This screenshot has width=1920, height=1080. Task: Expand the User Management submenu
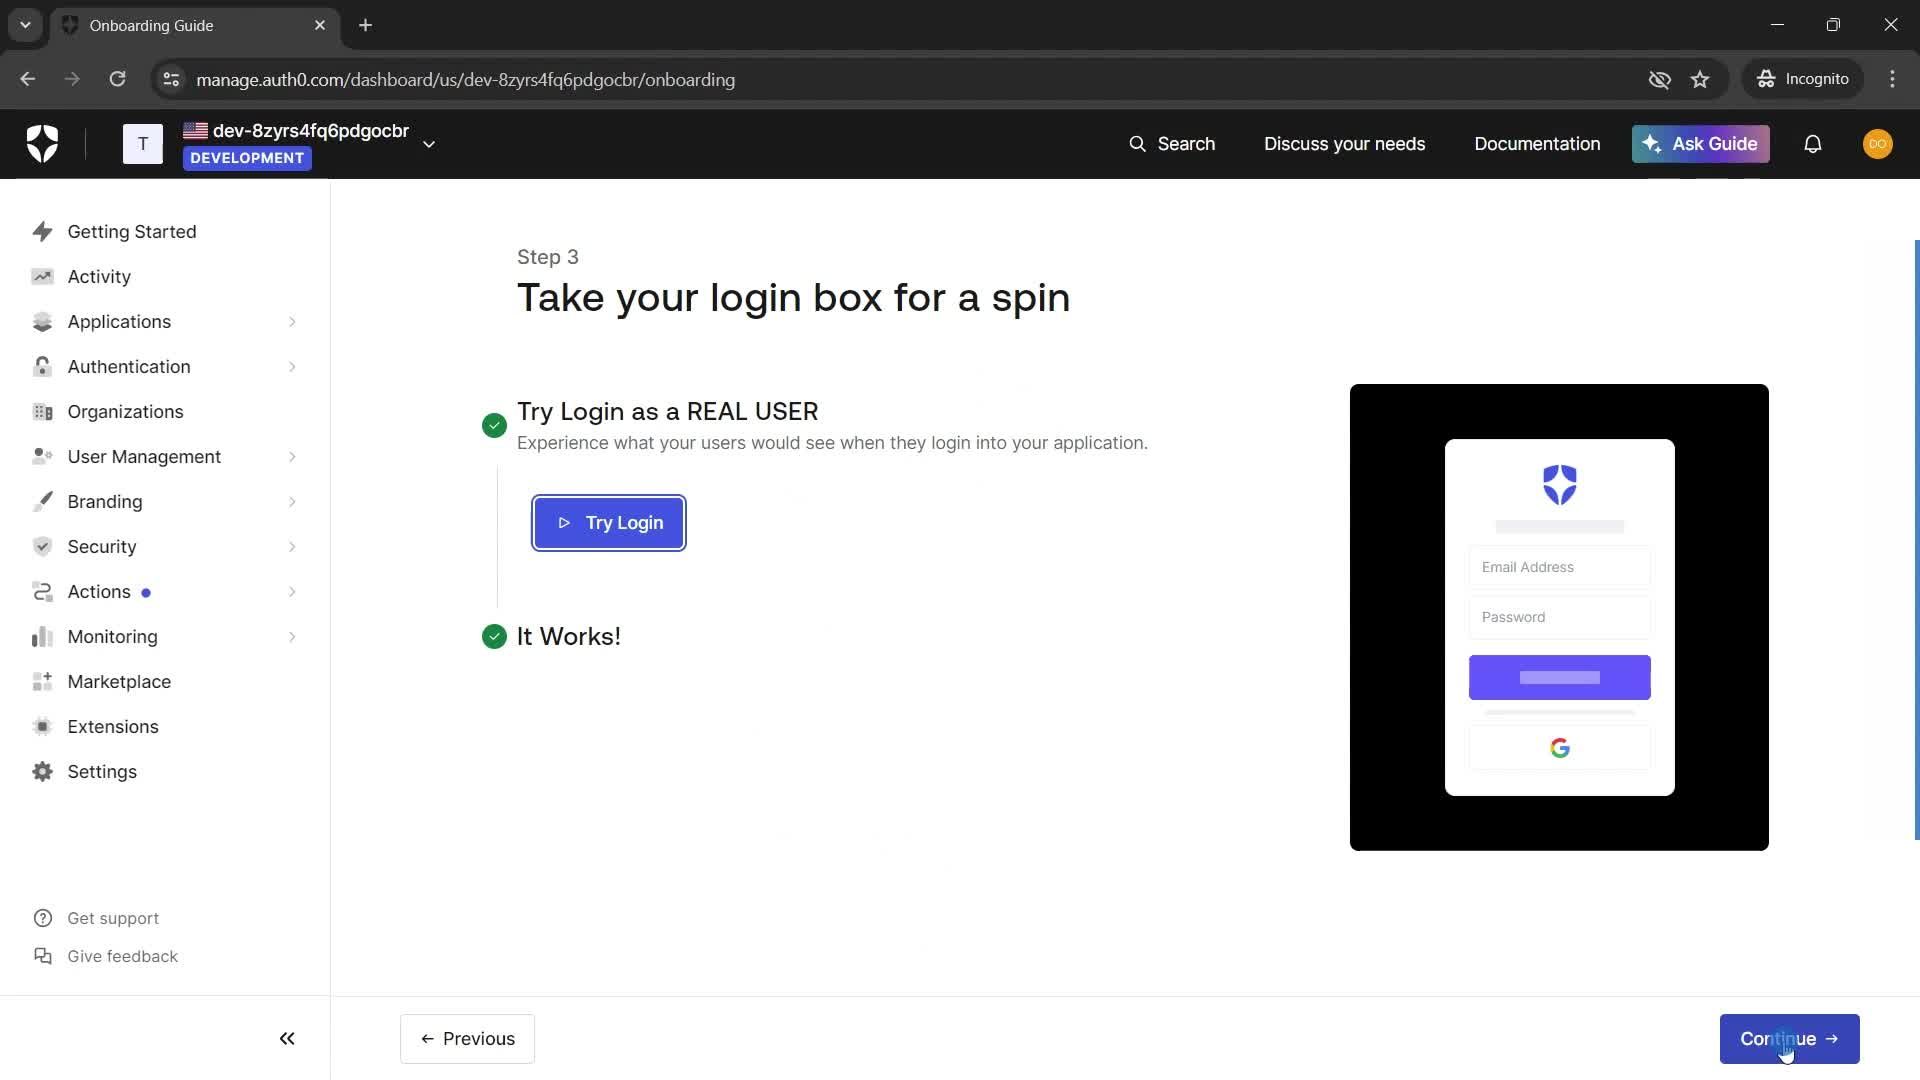pyautogui.click(x=292, y=457)
